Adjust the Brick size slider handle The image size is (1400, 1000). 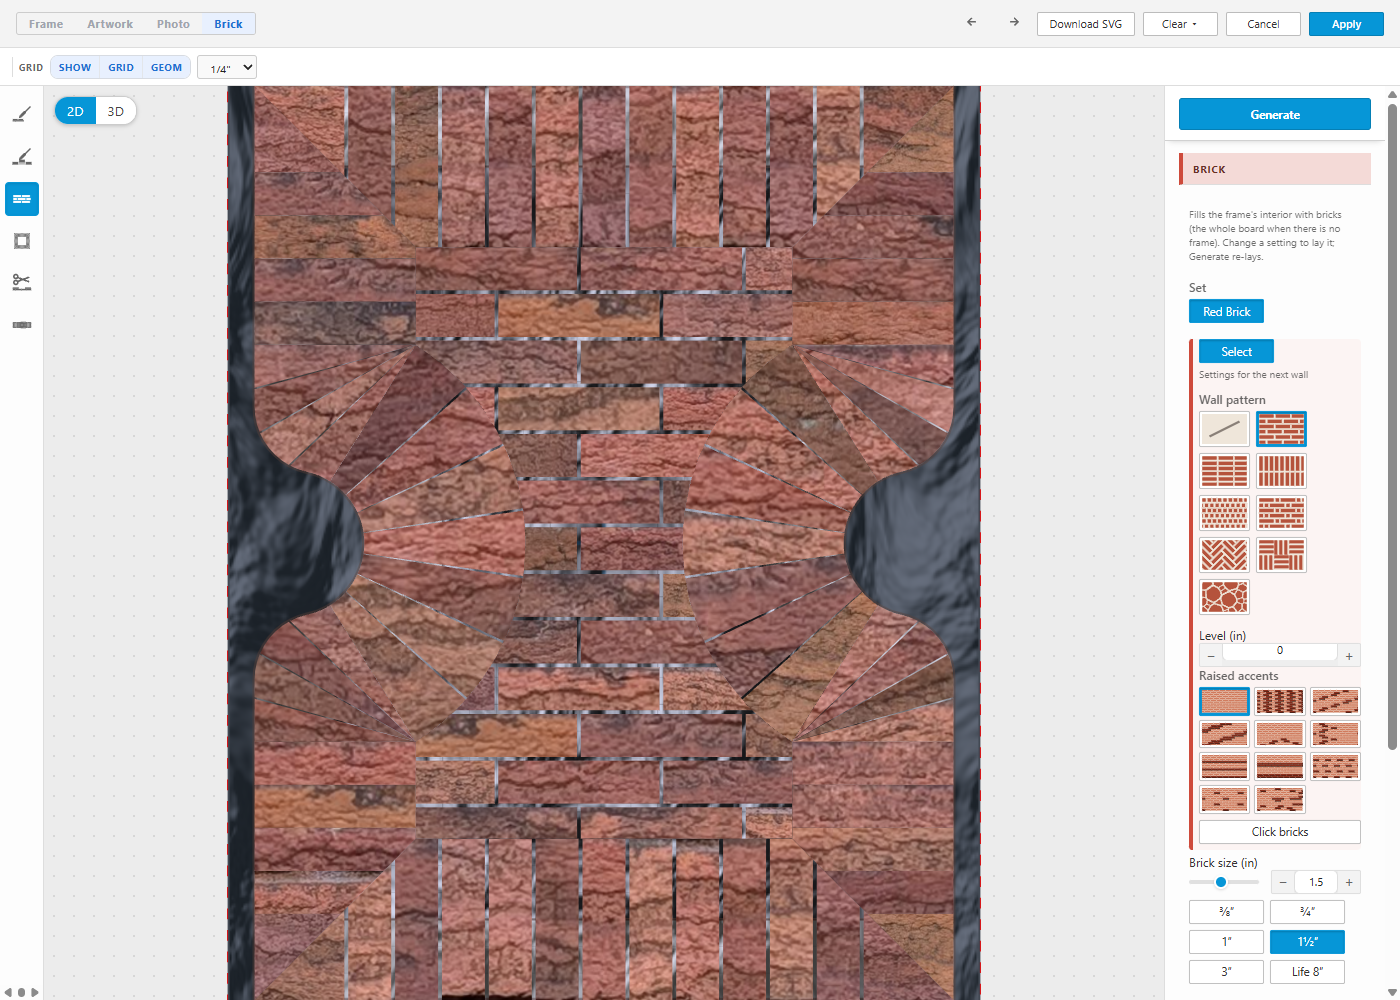1221,882
